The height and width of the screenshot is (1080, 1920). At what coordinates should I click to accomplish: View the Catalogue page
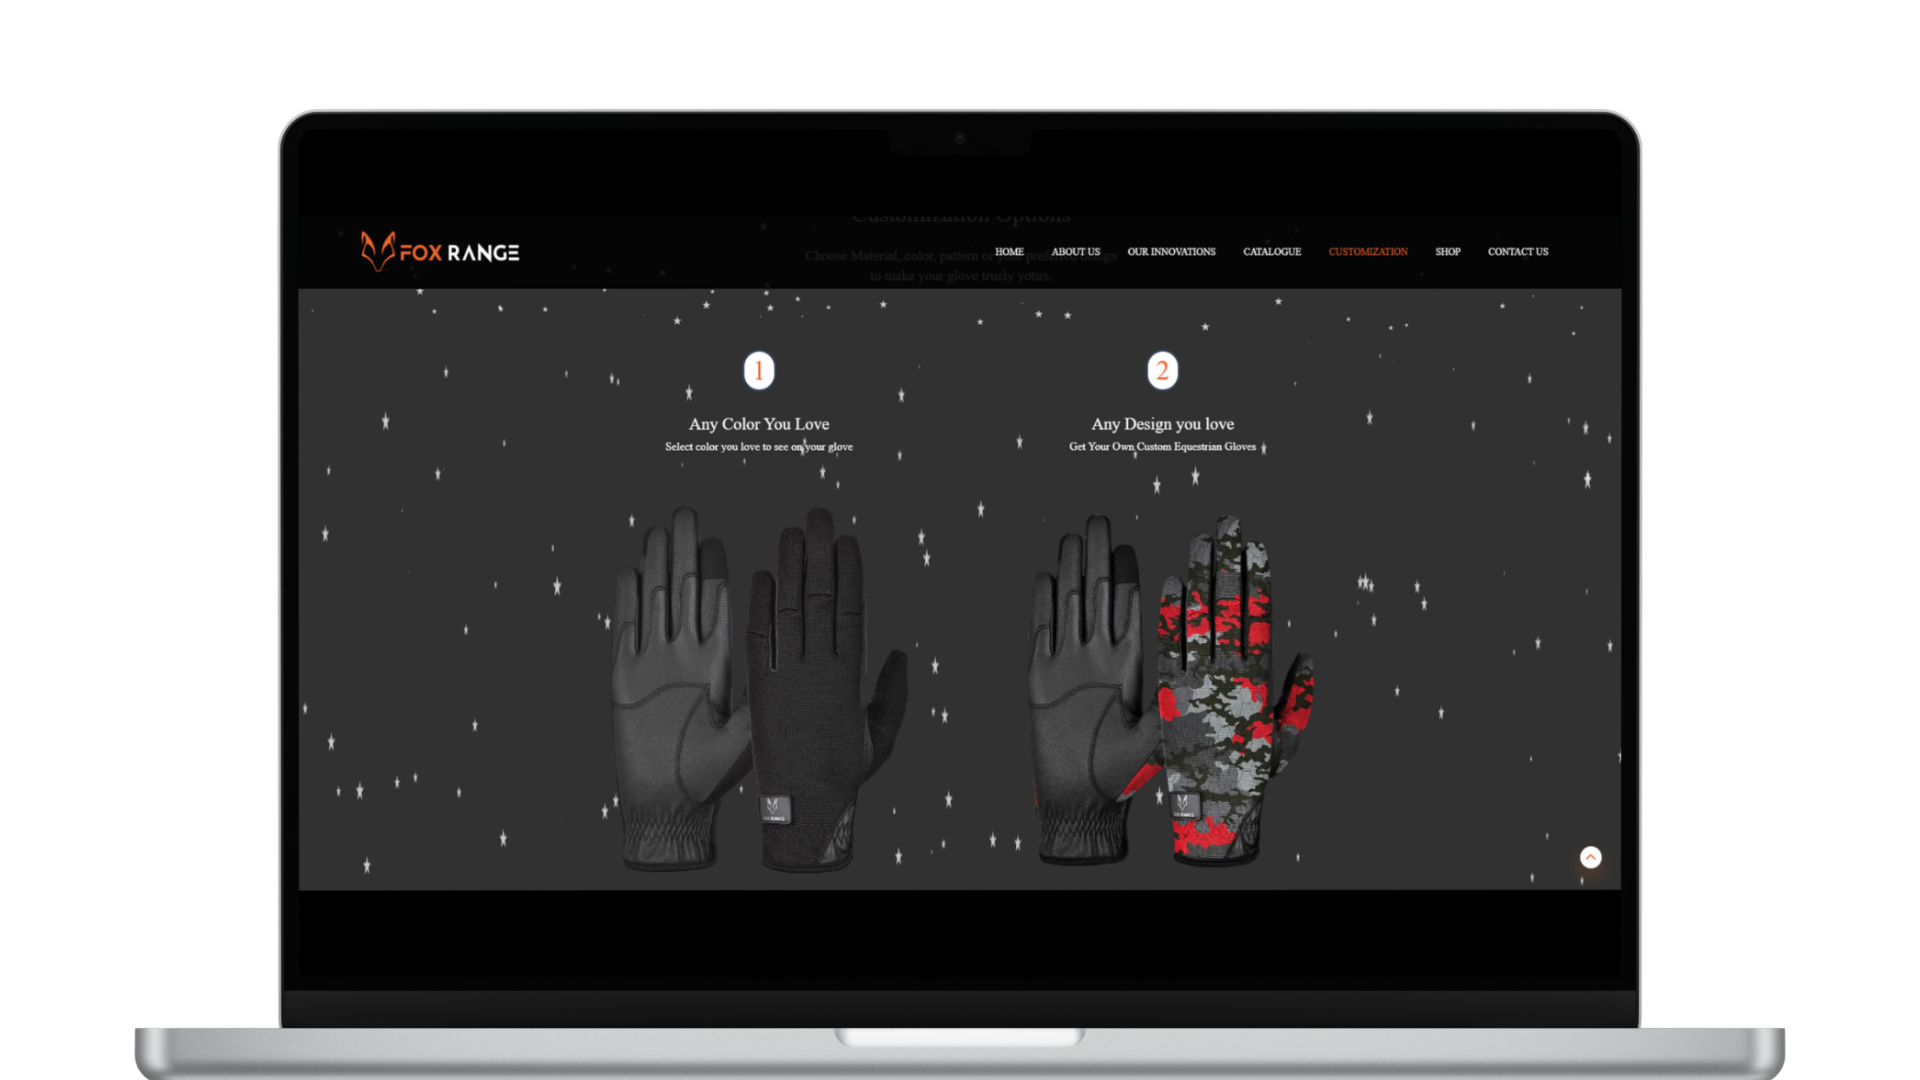click(x=1272, y=252)
